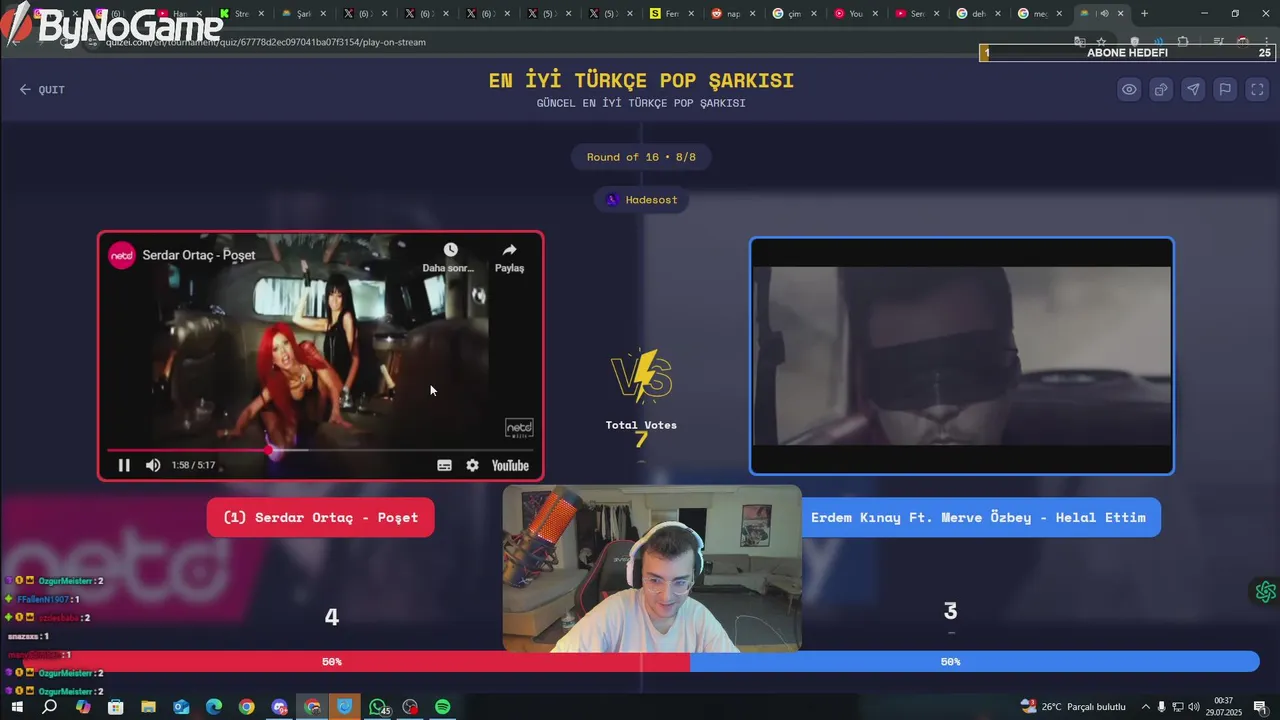Switch to the 'meg' Google tab
Viewport: 1280px width, 720px height.
coord(1040,14)
